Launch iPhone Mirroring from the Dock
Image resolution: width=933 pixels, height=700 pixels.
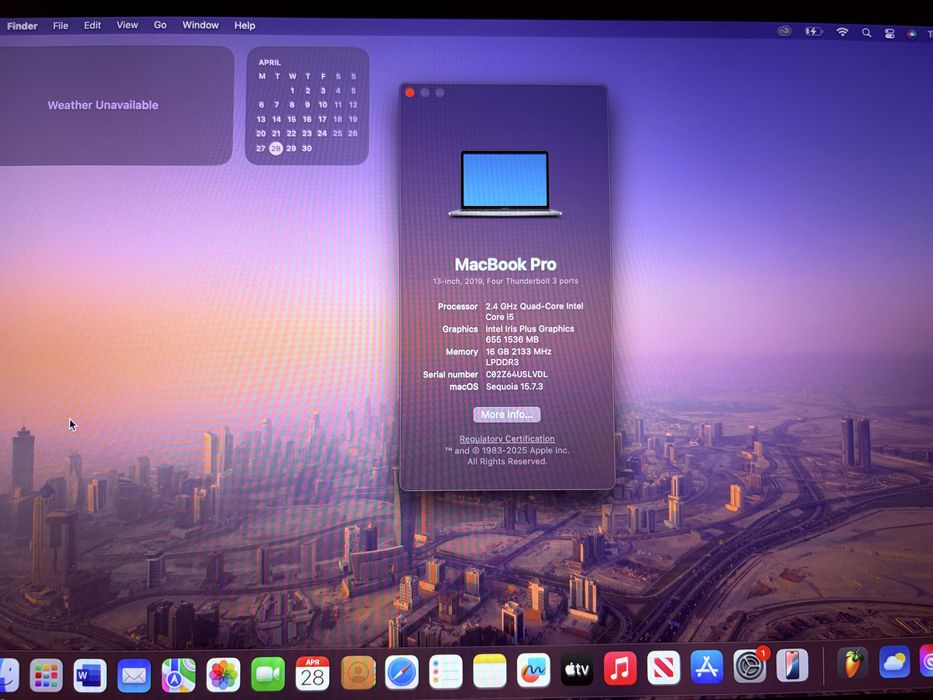tap(792, 664)
